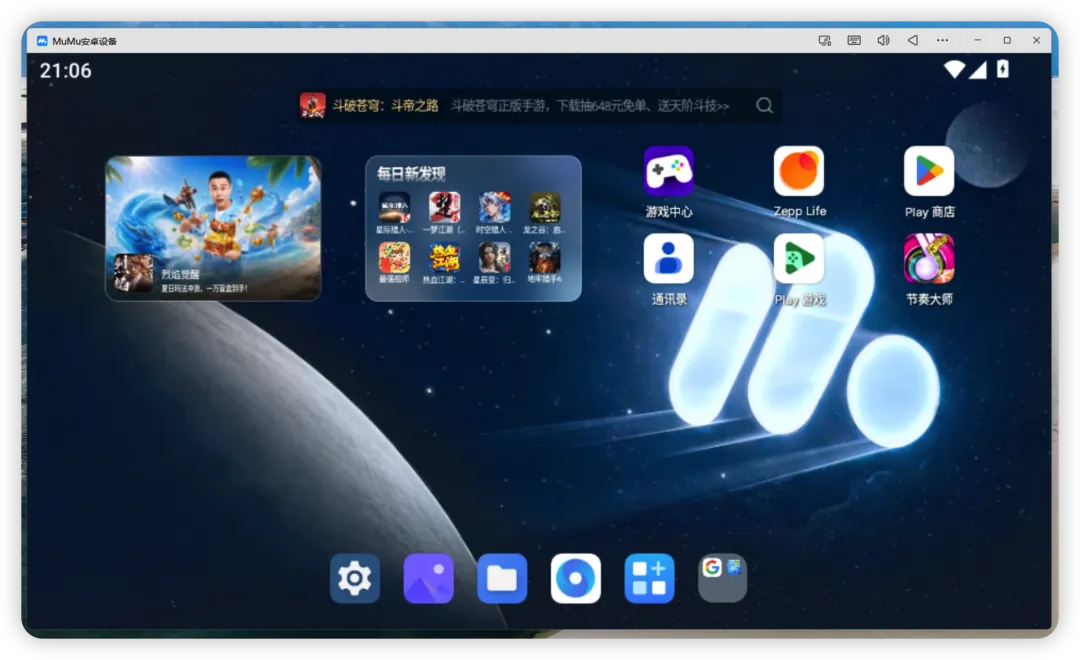Launch the Play 游戏 app
The image size is (1080, 660).
pyautogui.click(x=798, y=259)
